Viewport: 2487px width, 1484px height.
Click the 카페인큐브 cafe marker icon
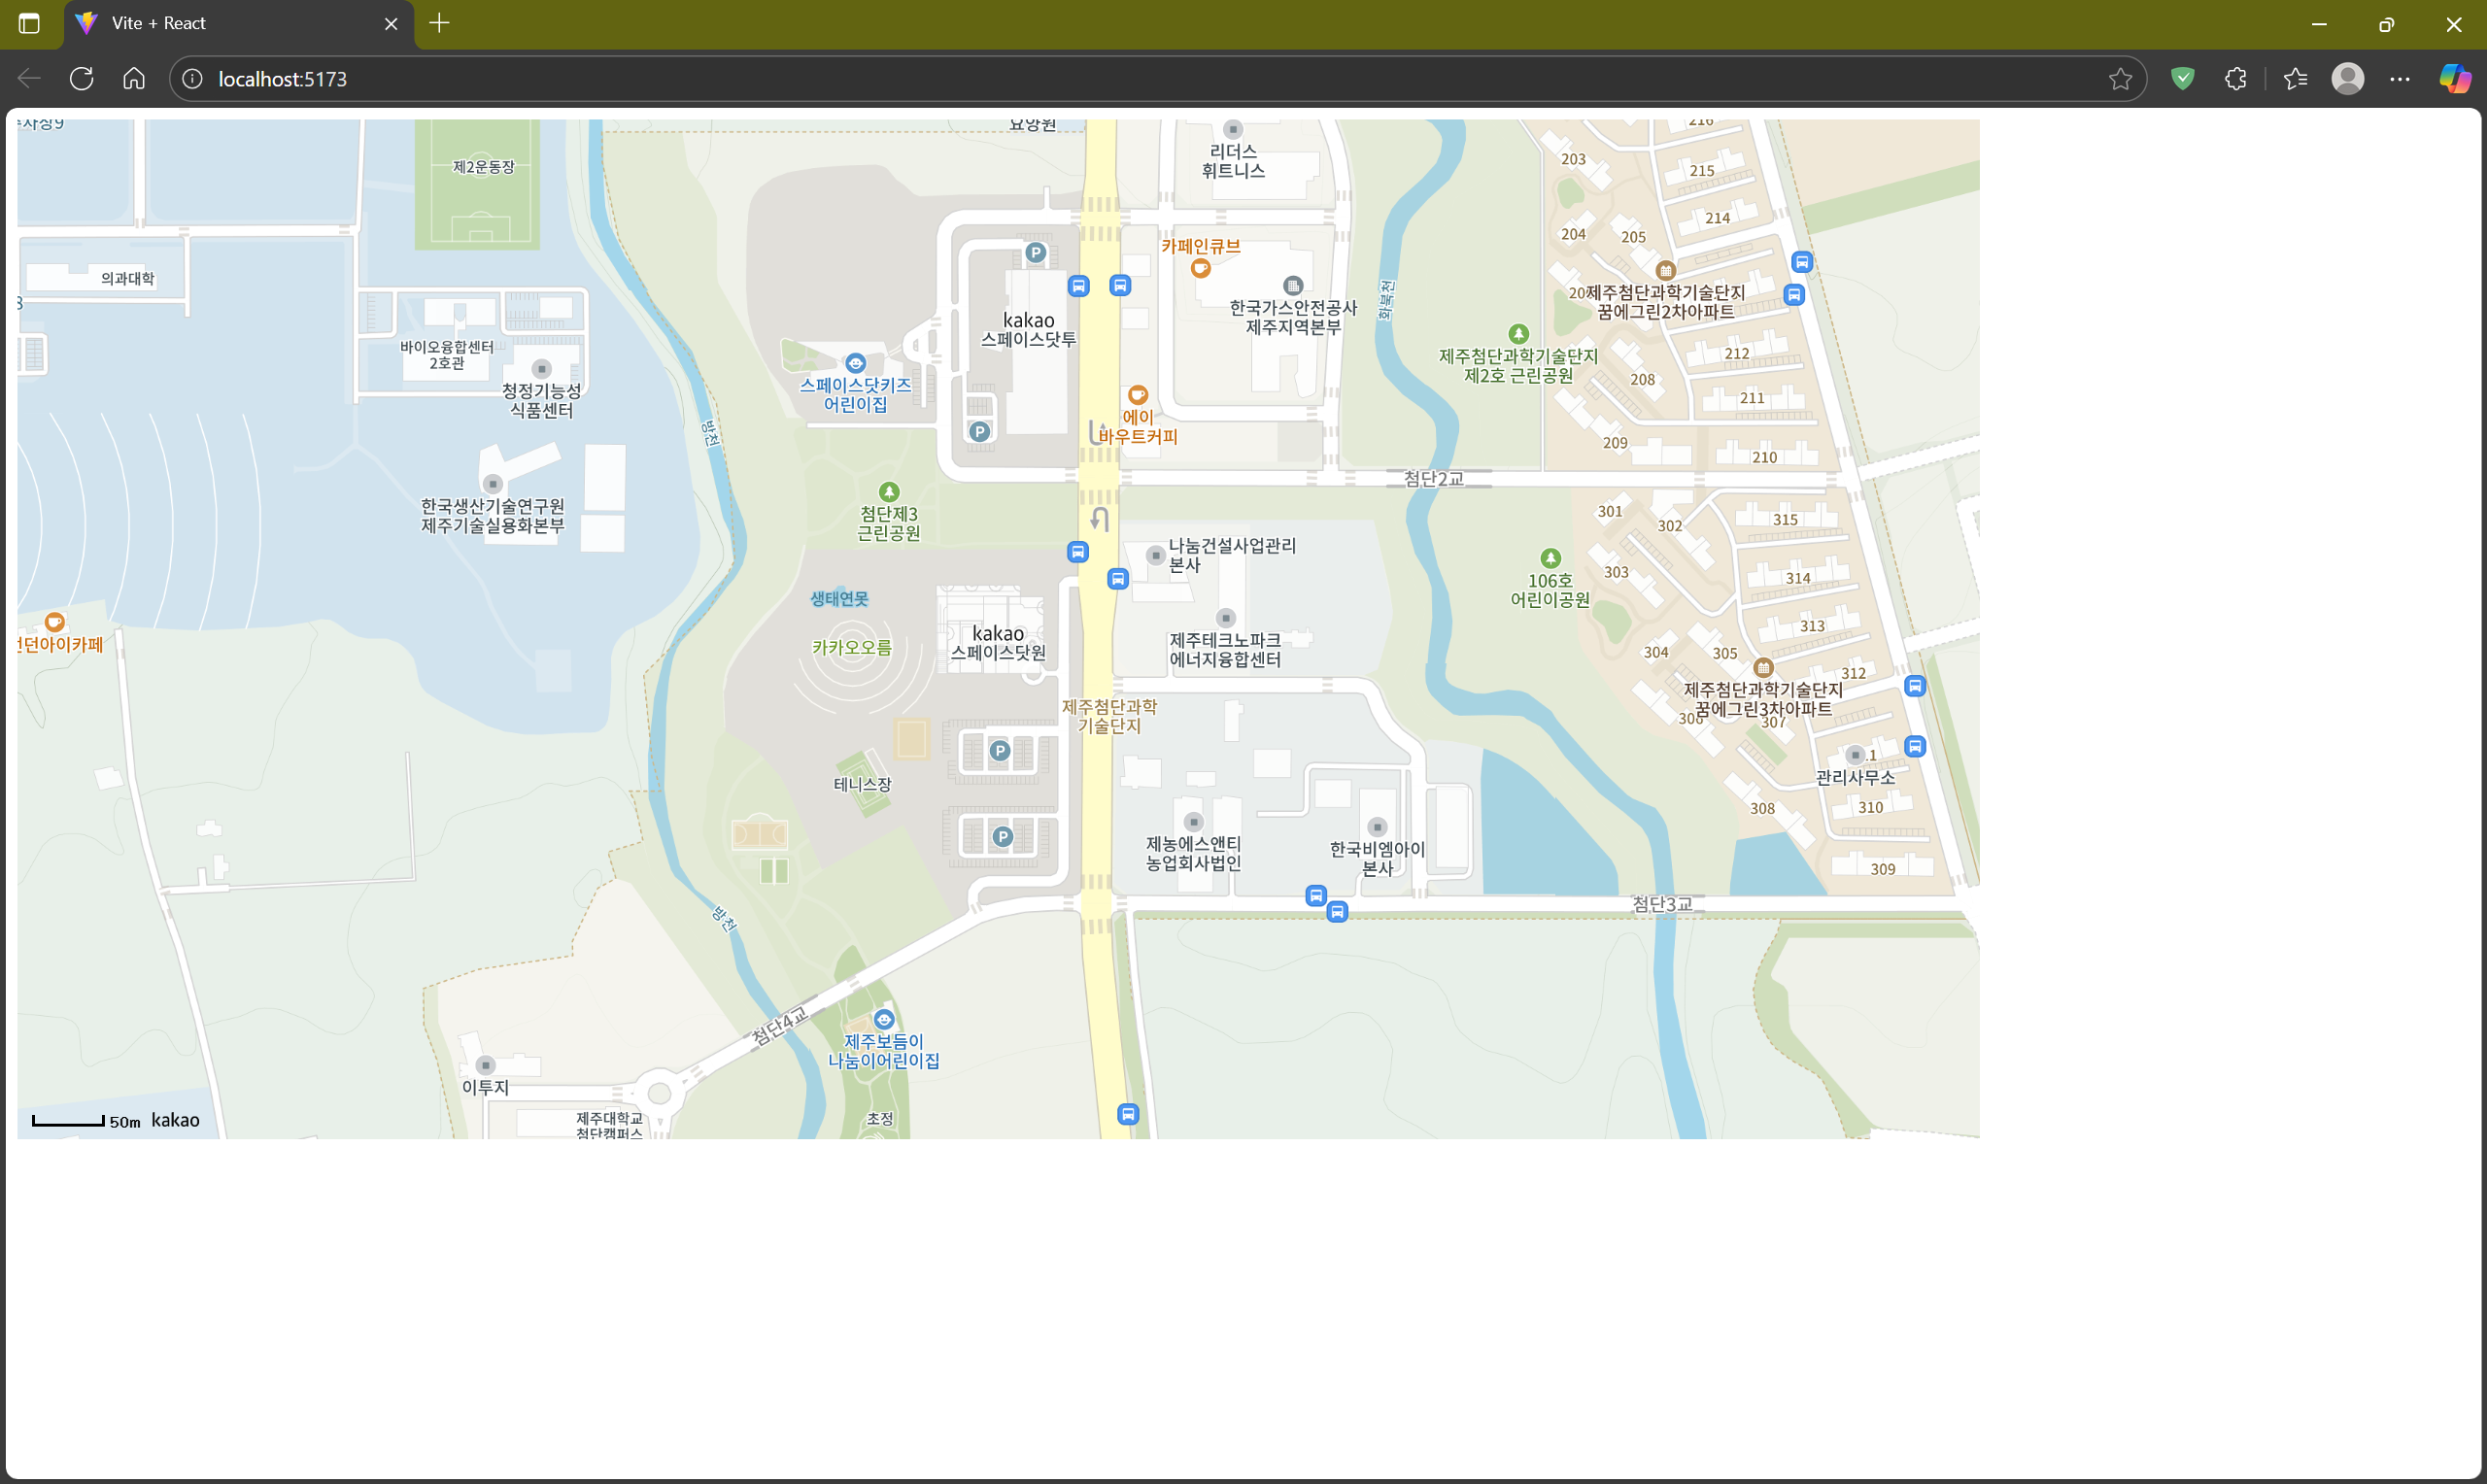[1200, 268]
